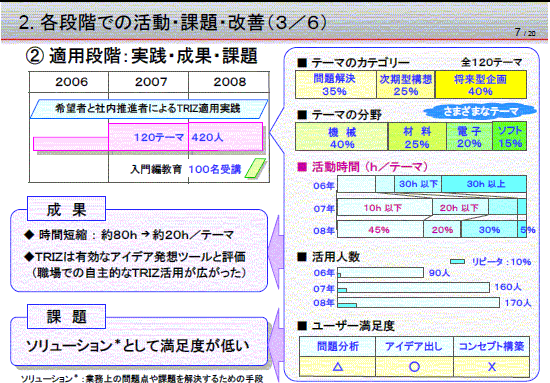Viewport: 550px width, 383px height.
Task: Click the pink 120テーマ bar
Action: (148, 137)
